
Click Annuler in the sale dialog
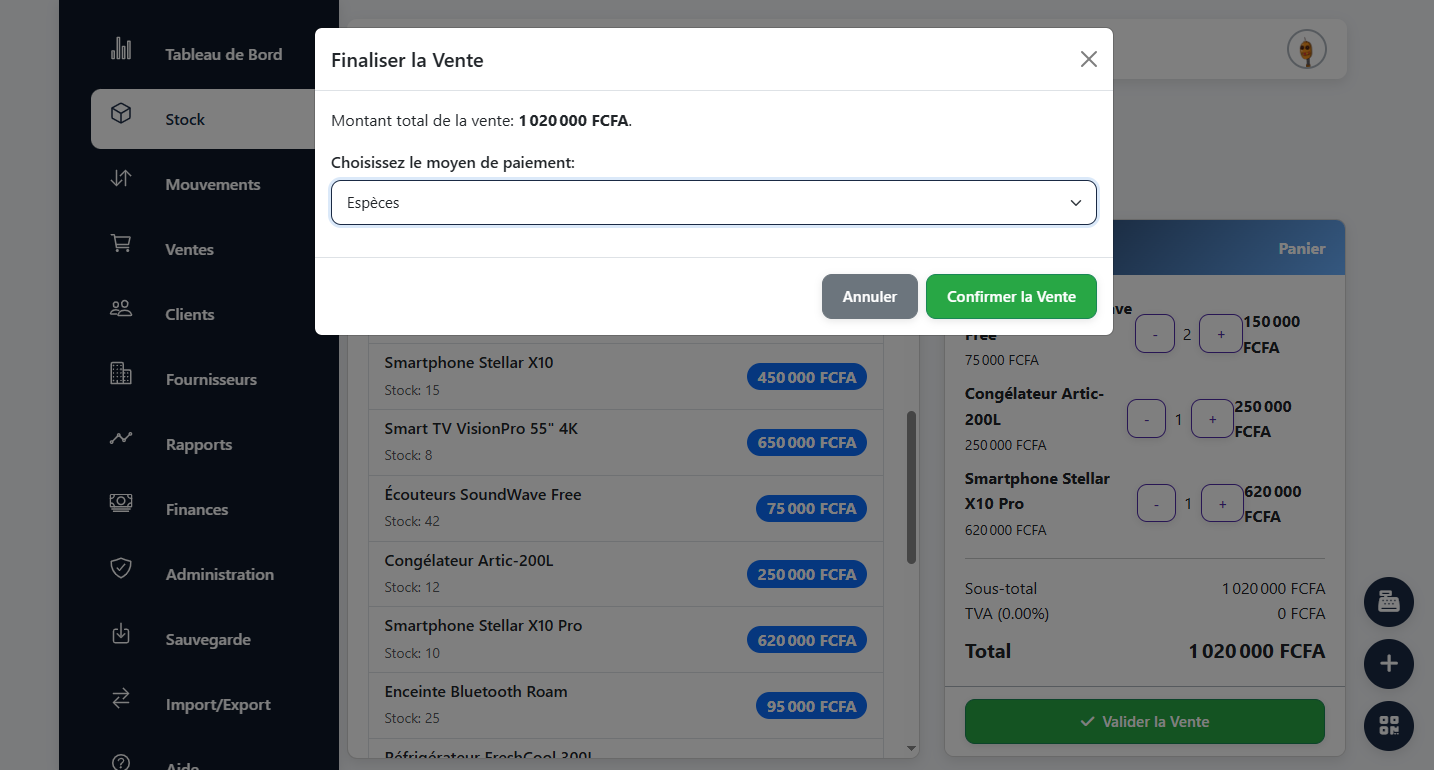(870, 297)
